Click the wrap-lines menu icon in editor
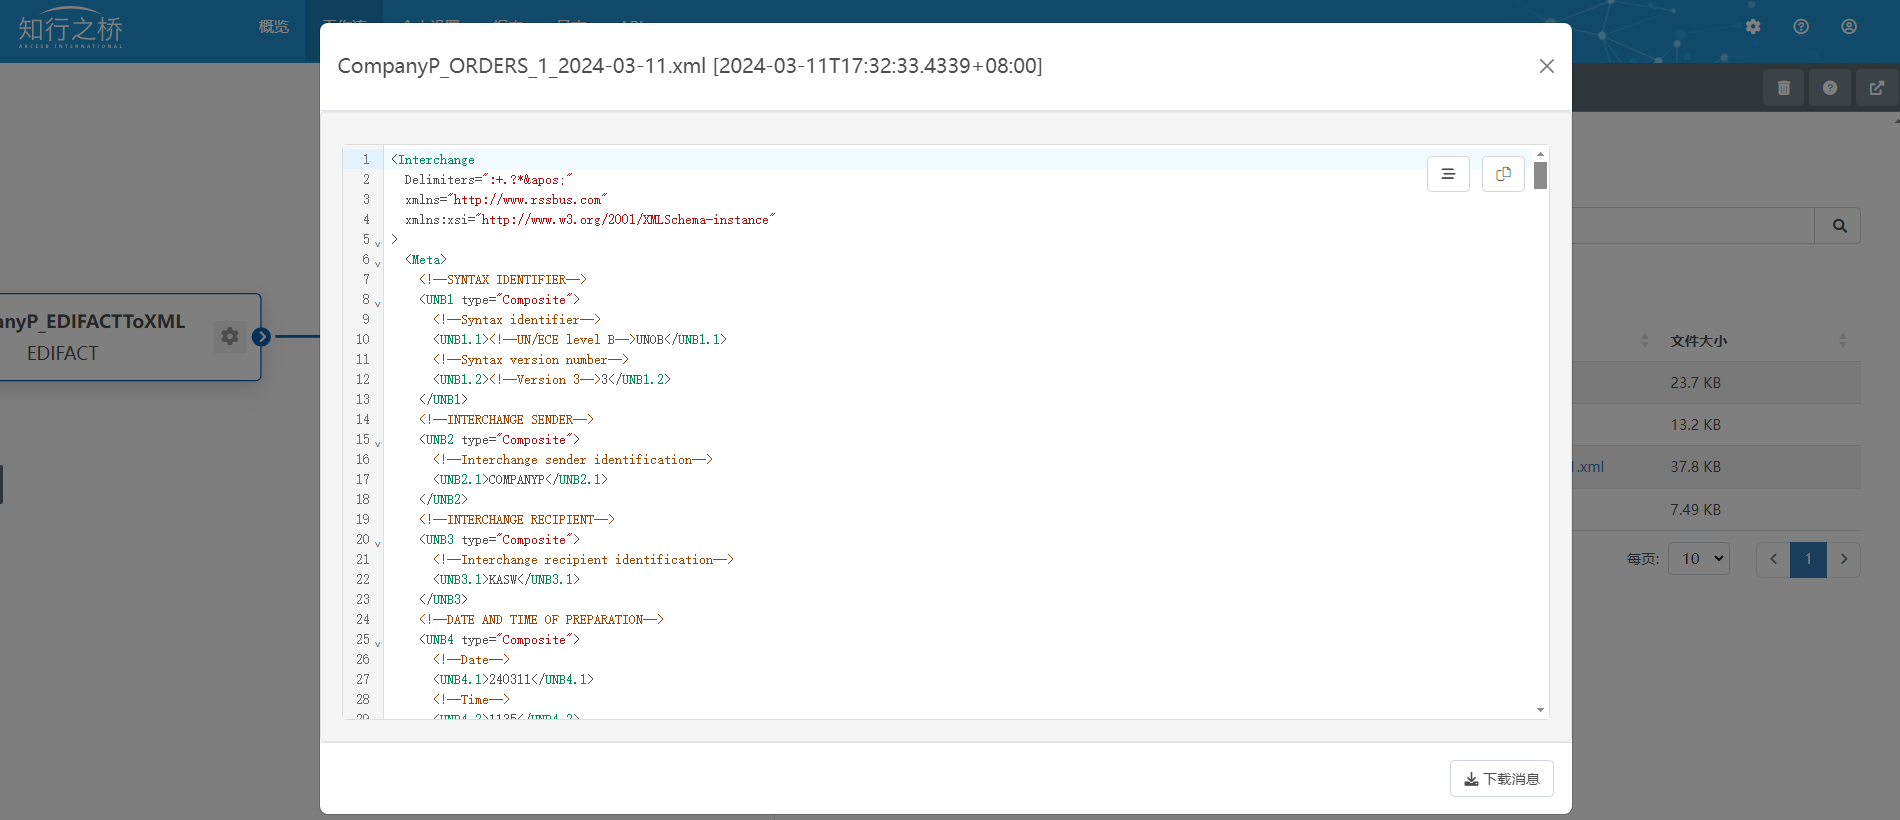 (x=1448, y=174)
